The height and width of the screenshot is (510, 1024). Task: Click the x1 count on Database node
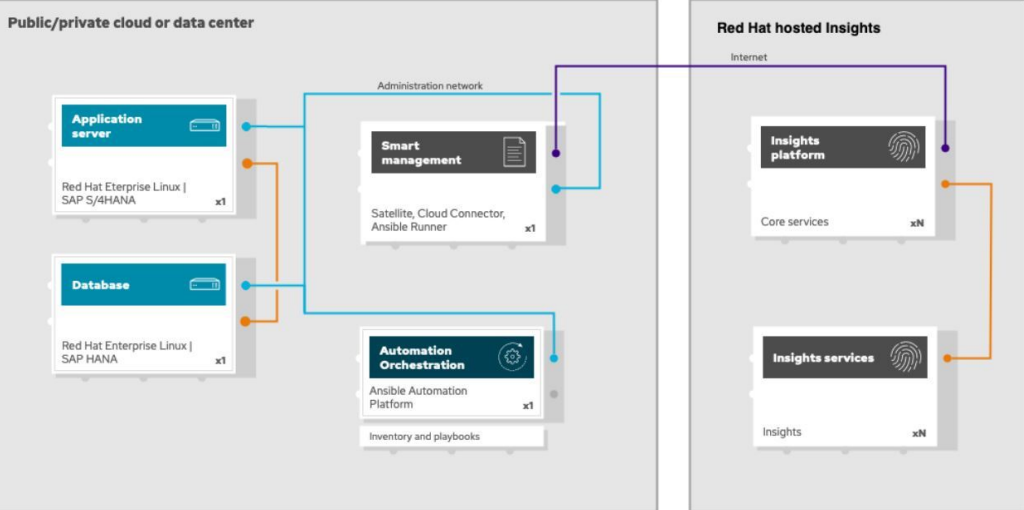coord(220,360)
